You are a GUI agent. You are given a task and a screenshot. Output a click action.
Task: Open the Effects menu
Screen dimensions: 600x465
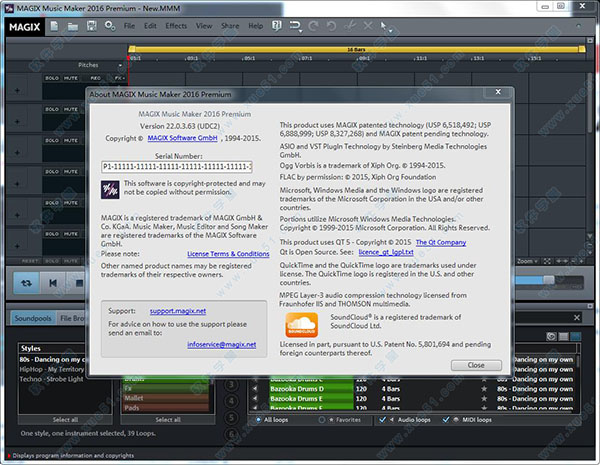176,26
